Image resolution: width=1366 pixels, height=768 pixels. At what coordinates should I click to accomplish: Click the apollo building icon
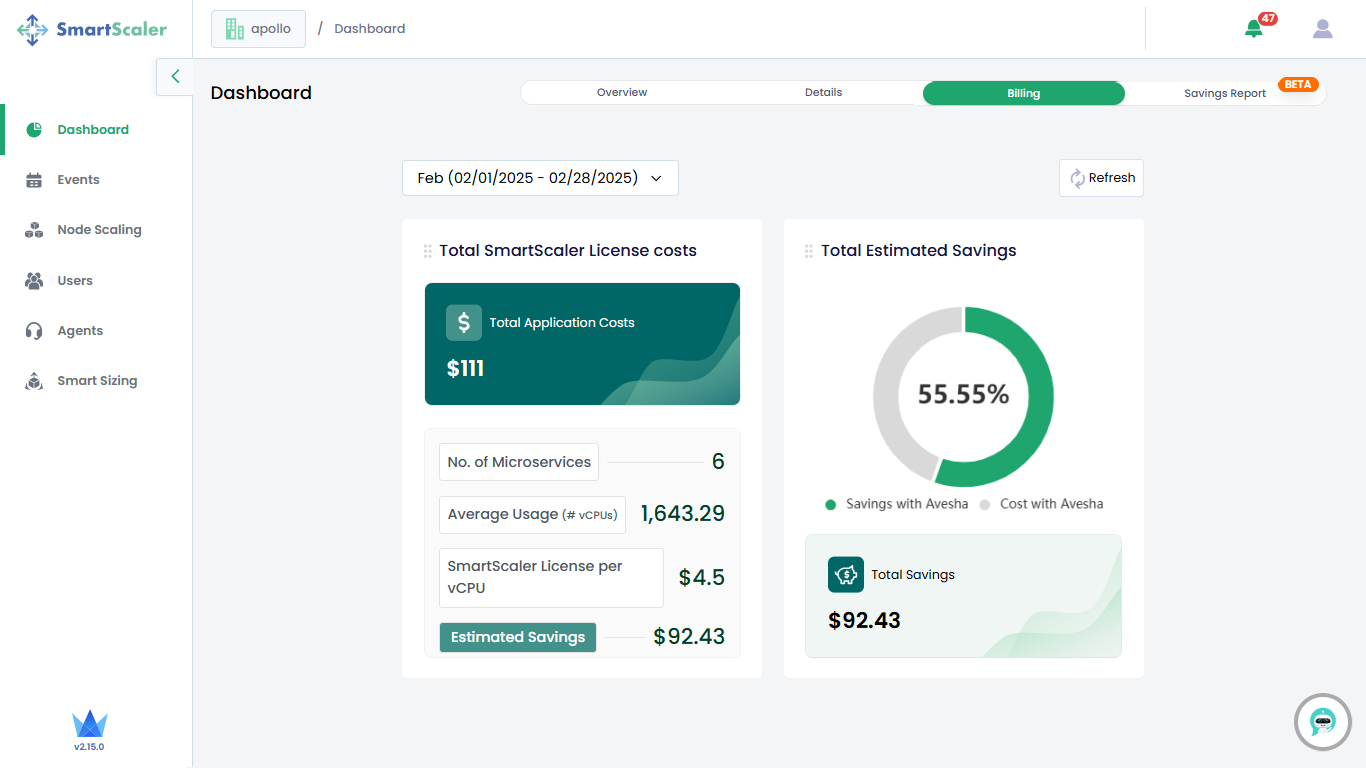click(235, 29)
